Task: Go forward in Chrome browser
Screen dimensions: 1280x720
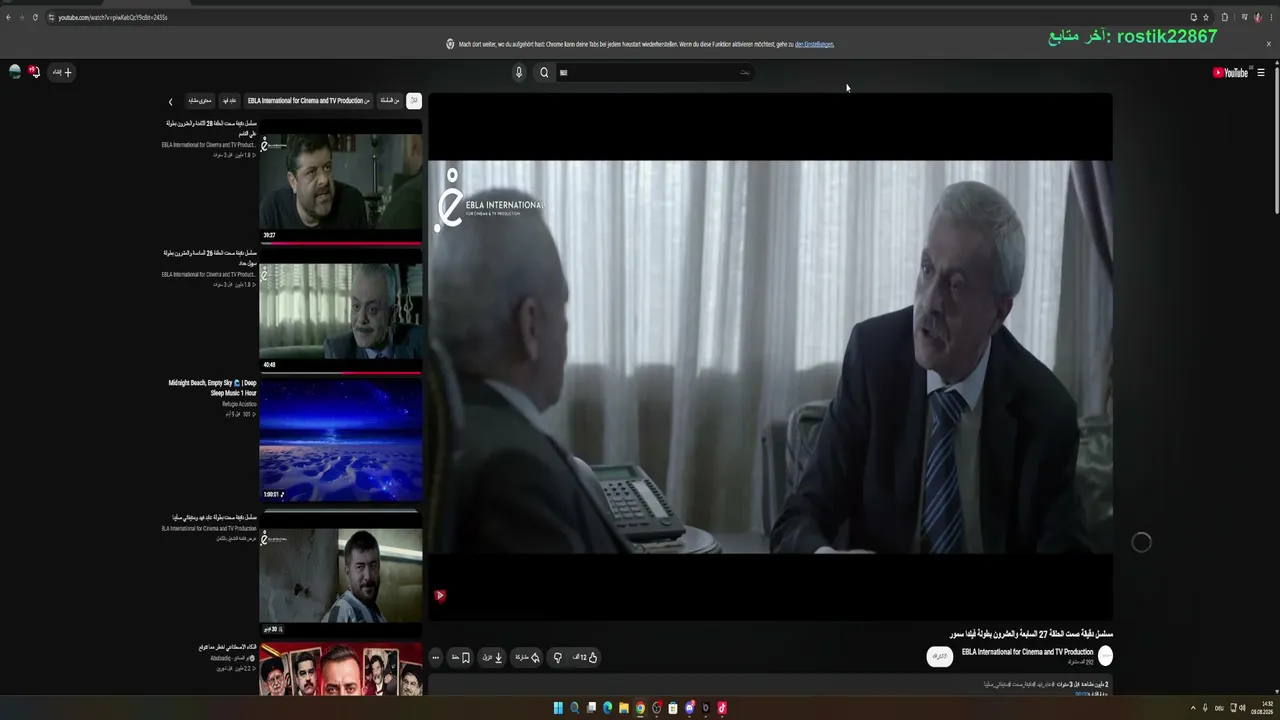Action: (21, 17)
